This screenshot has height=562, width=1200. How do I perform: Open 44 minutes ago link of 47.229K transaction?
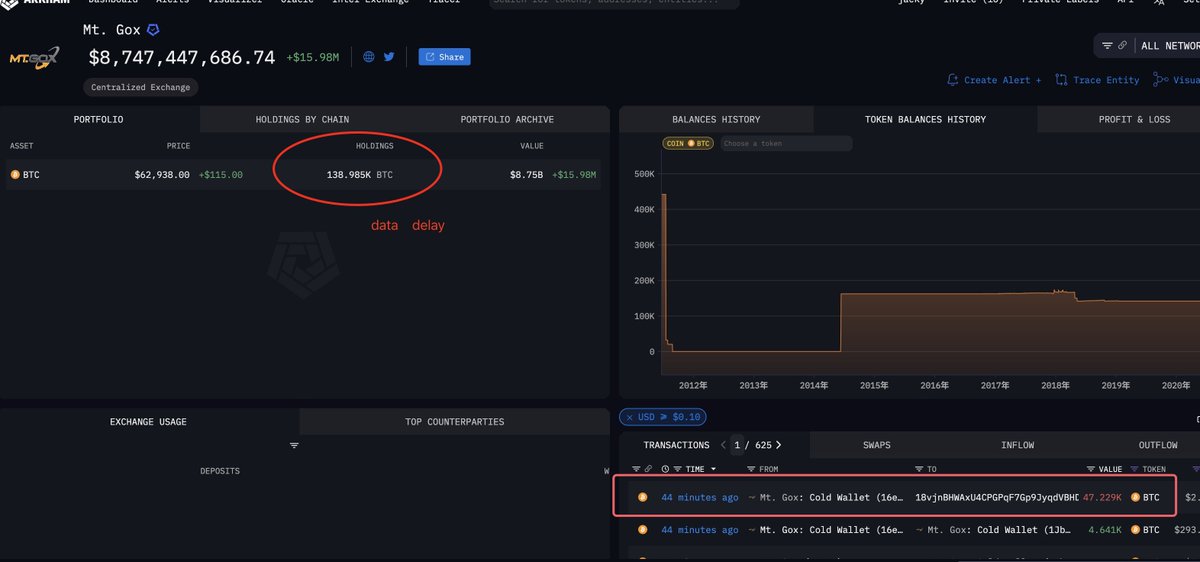[x=700, y=497]
